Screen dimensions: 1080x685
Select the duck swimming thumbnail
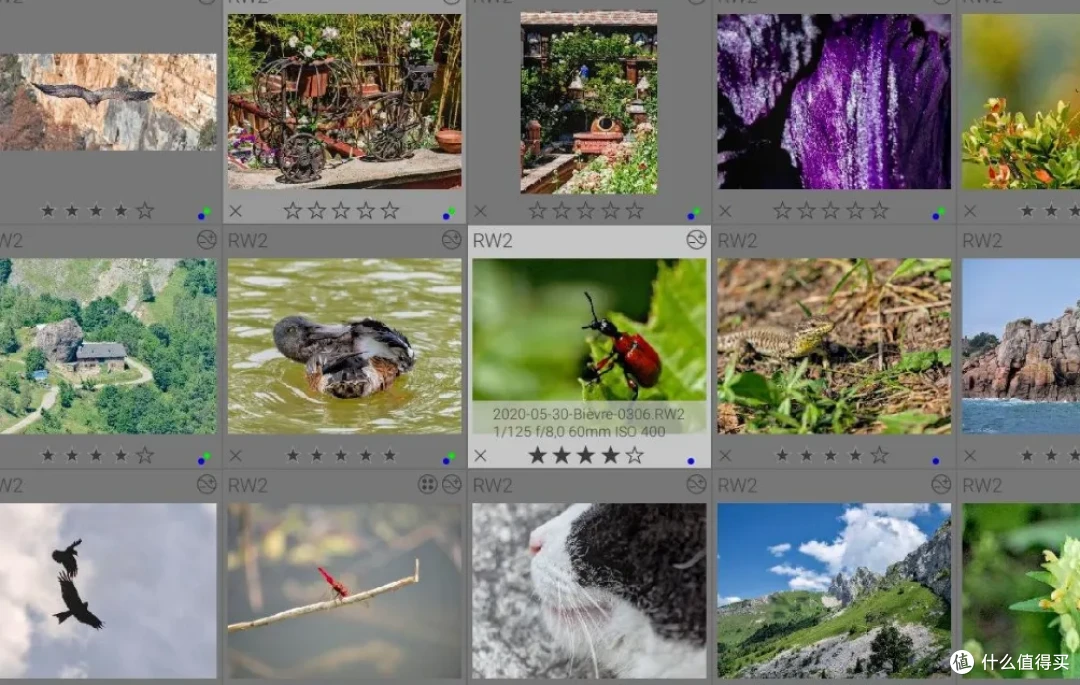coord(344,346)
